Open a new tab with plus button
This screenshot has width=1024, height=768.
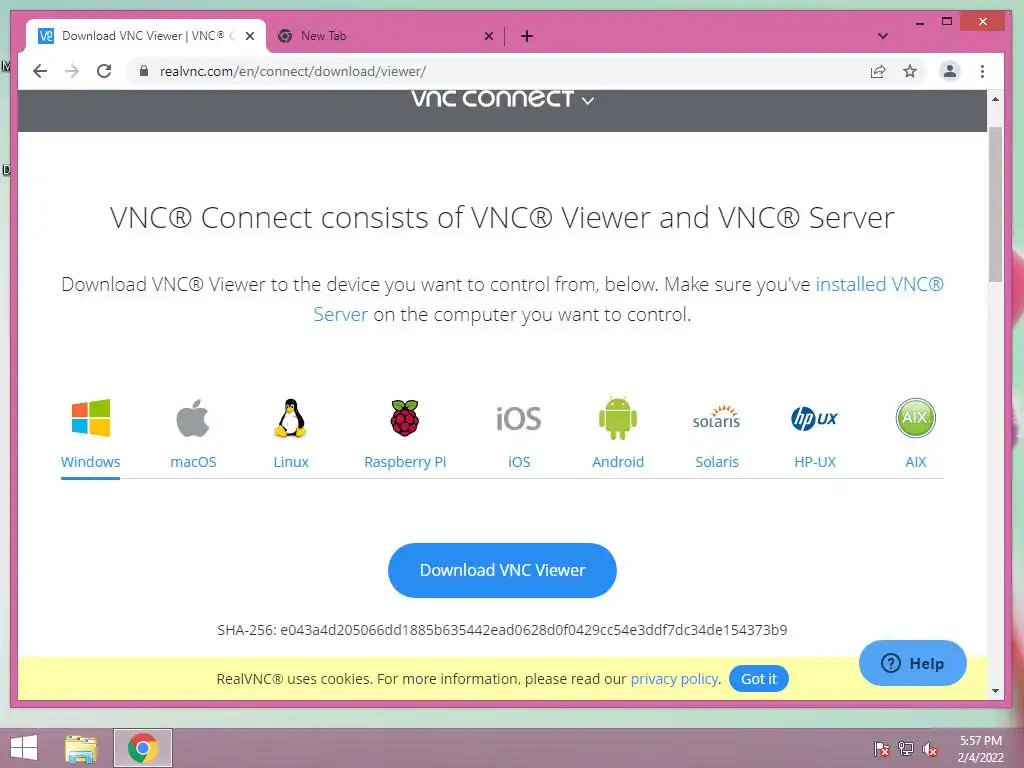coord(527,36)
